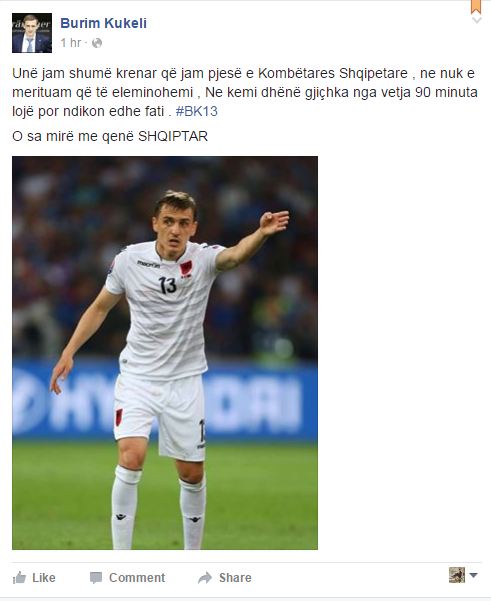Image resolution: width=491 pixels, height=601 pixels.
Task: Click the orange bookmark ribbon icon
Action: pyautogui.click(x=476, y=7)
